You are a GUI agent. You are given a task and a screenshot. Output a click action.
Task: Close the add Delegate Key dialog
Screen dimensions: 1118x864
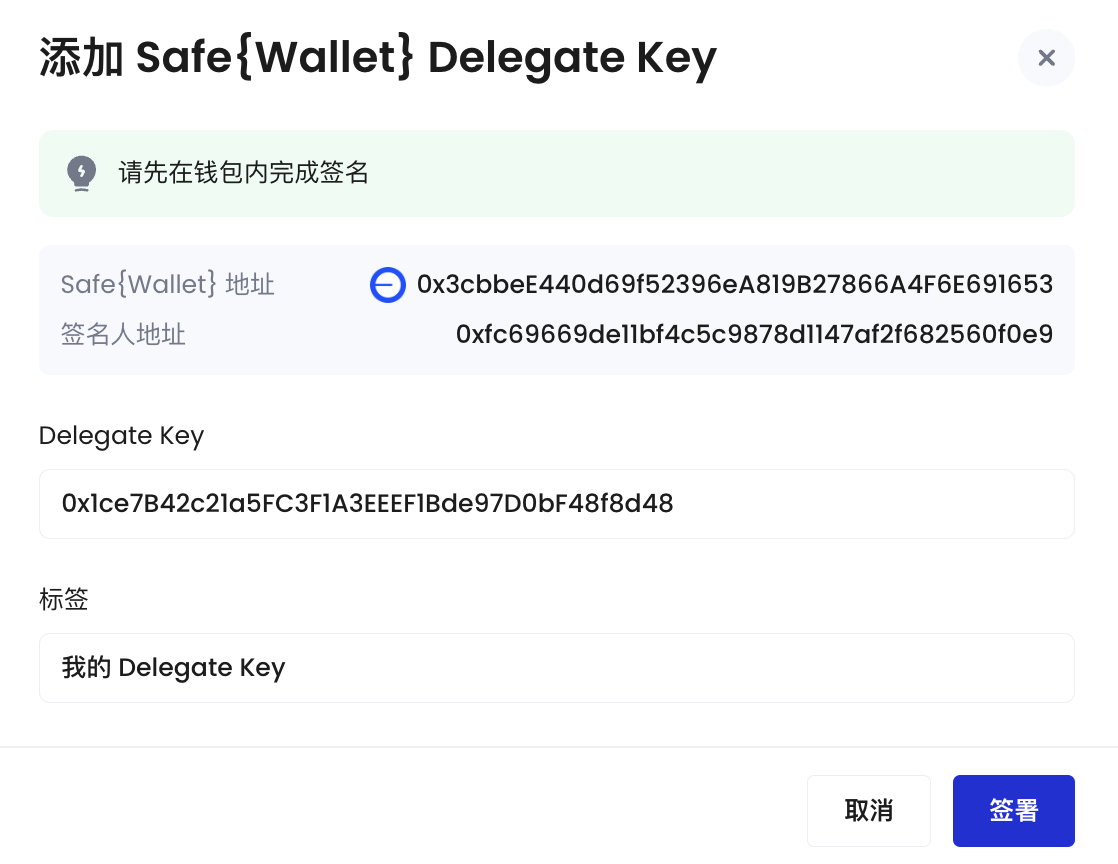click(1046, 58)
